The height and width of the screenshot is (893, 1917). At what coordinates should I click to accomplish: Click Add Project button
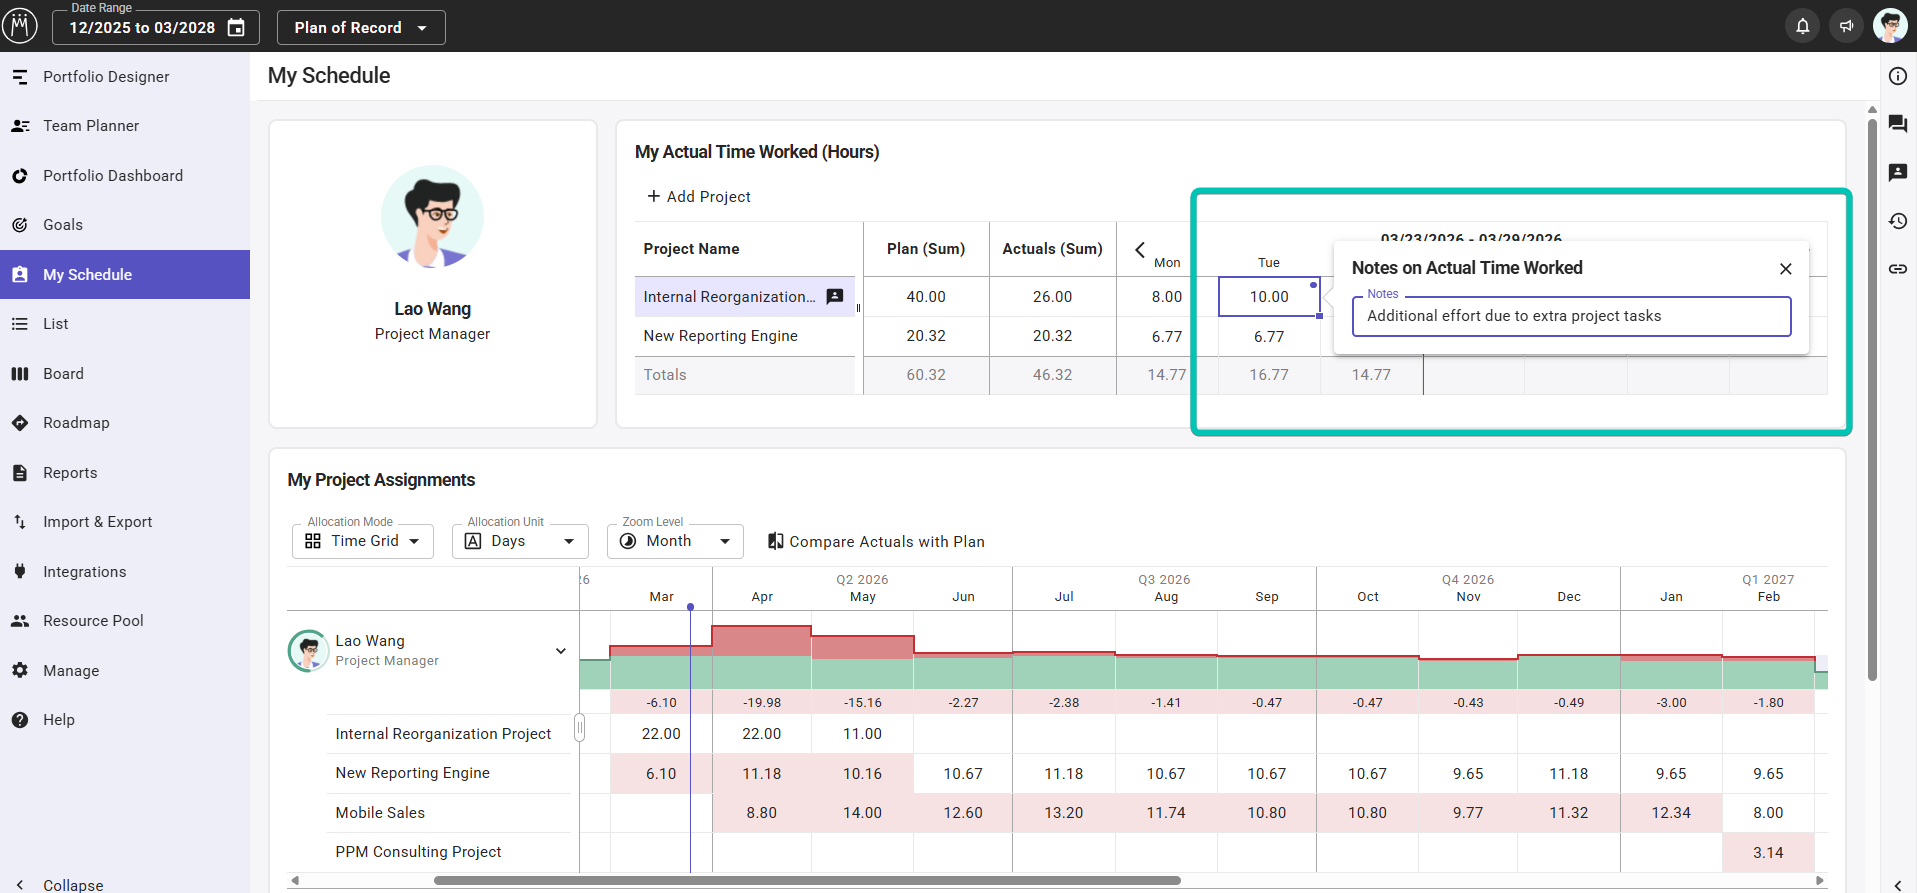[698, 197]
